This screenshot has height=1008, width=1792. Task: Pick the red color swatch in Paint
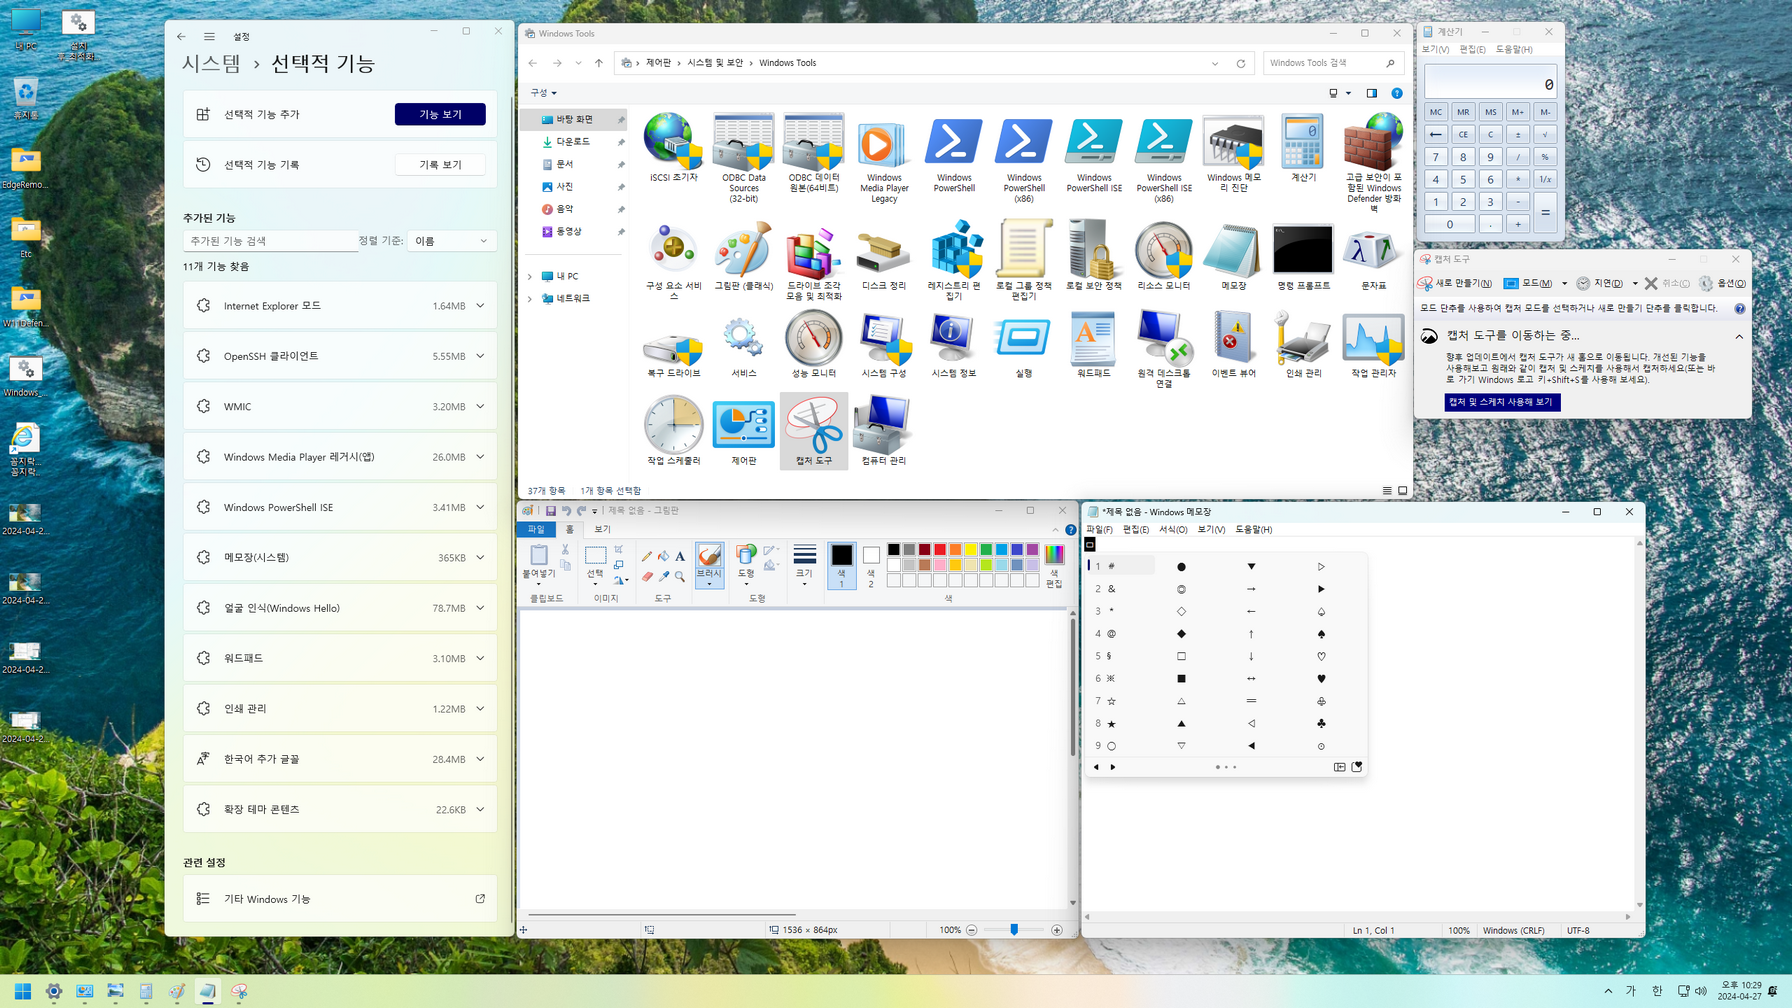[x=940, y=549]
